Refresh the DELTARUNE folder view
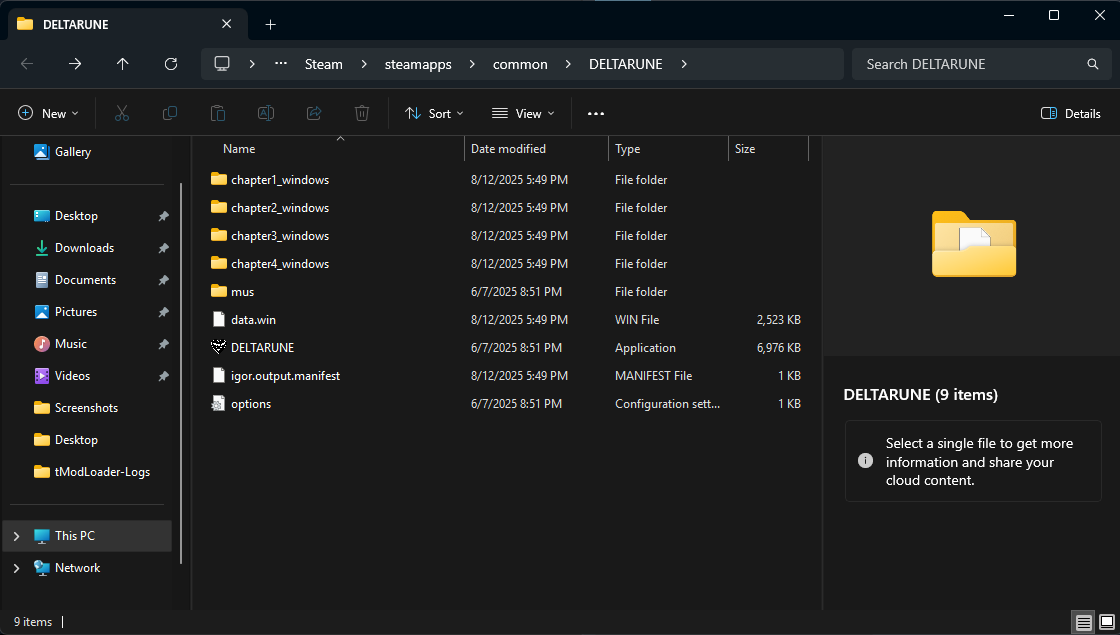Screen dimensions: 1120x635 pyautogui.click(x=171, y=64)
